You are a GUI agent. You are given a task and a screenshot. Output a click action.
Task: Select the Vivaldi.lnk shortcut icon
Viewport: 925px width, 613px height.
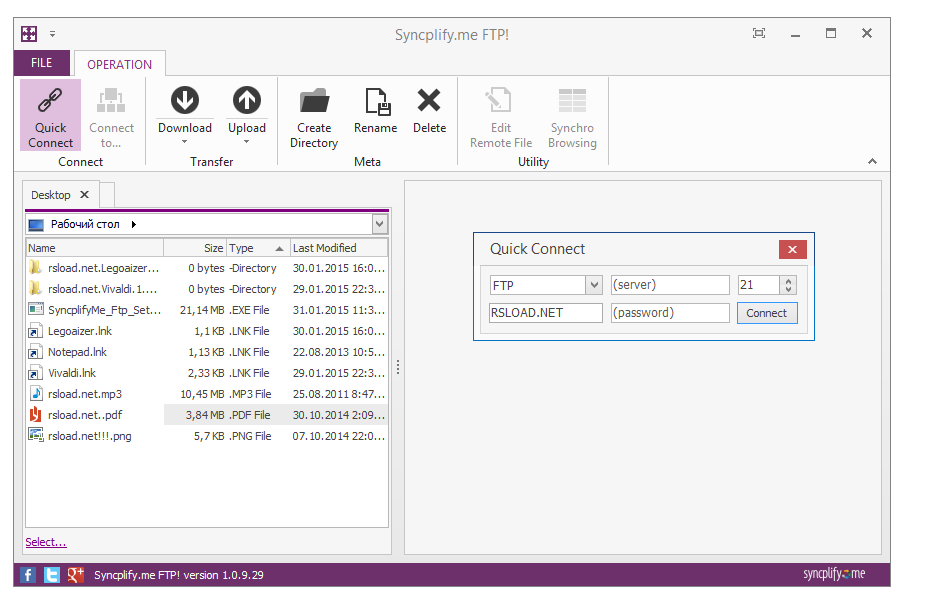[x=35, y=373]
